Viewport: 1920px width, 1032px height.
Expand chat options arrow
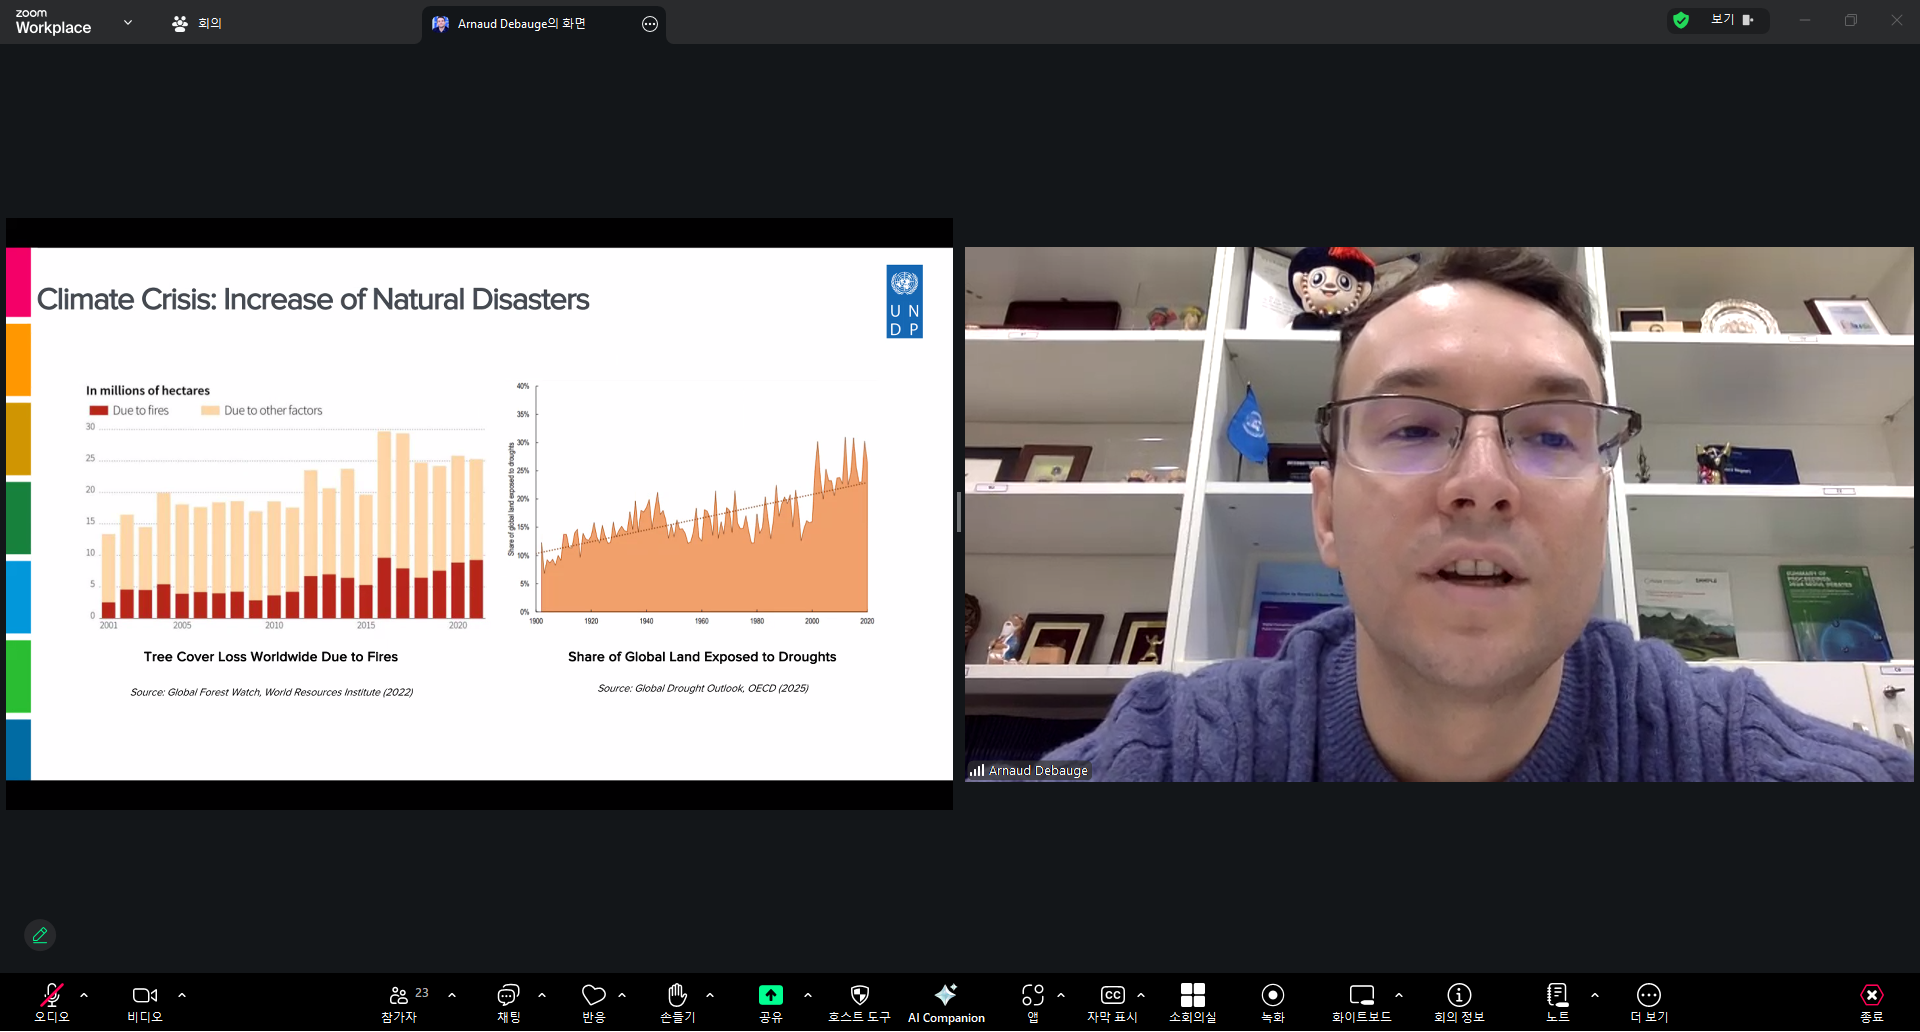pyautogui.click(x=542, y=996)
